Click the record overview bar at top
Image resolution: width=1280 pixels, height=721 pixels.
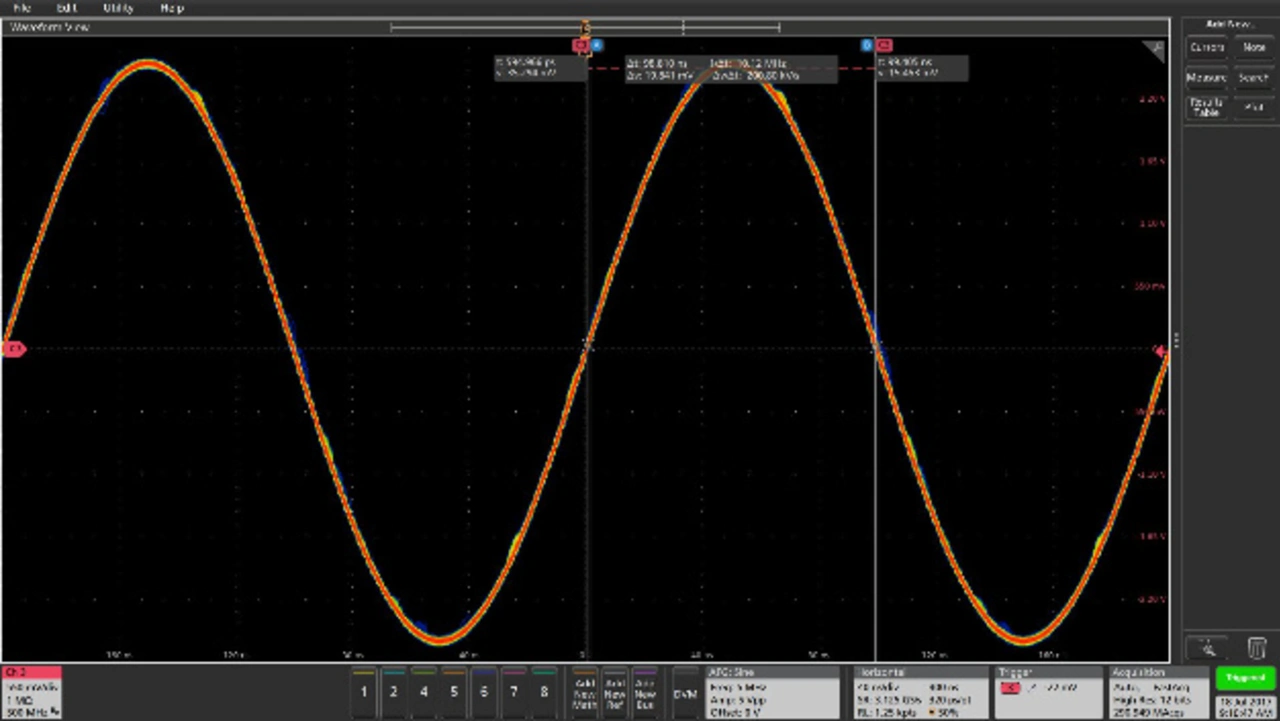tap(585, 27)
